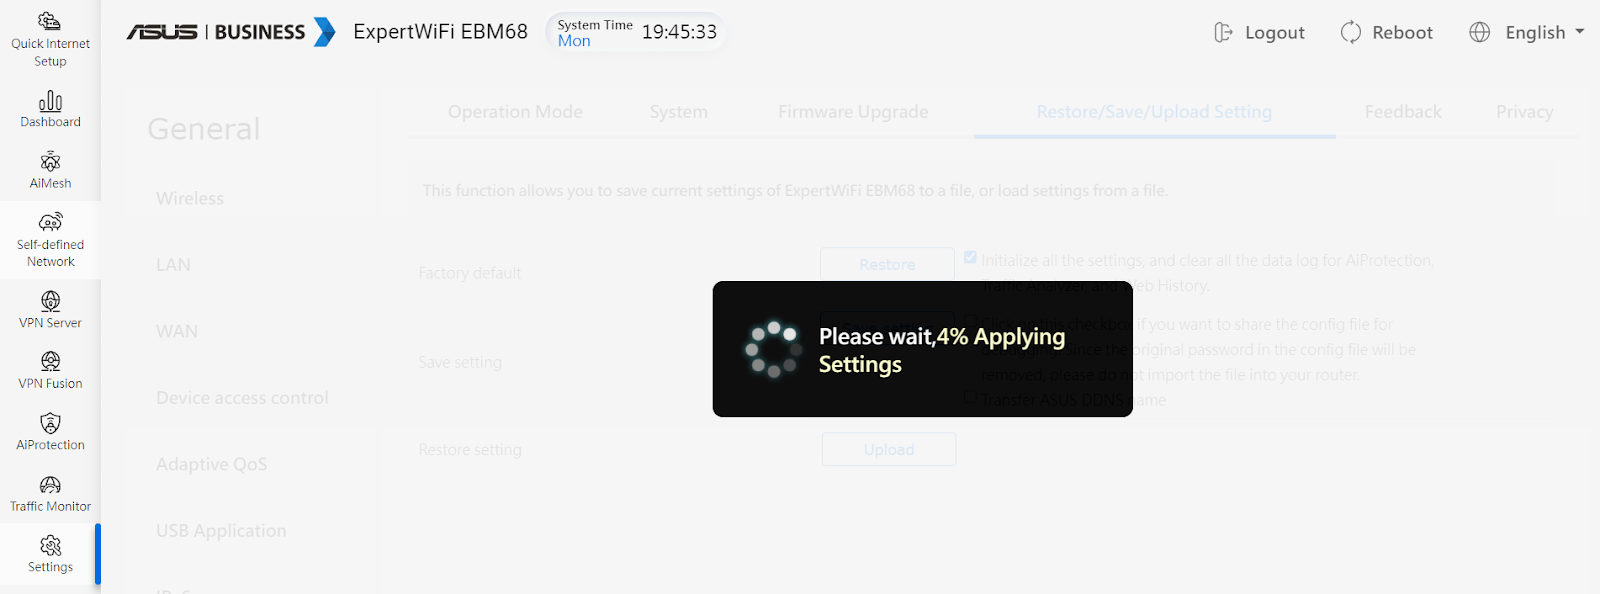Select the Settings gear in the sidebar
The width and height of the screenshot is (1600, 594).
50,554
